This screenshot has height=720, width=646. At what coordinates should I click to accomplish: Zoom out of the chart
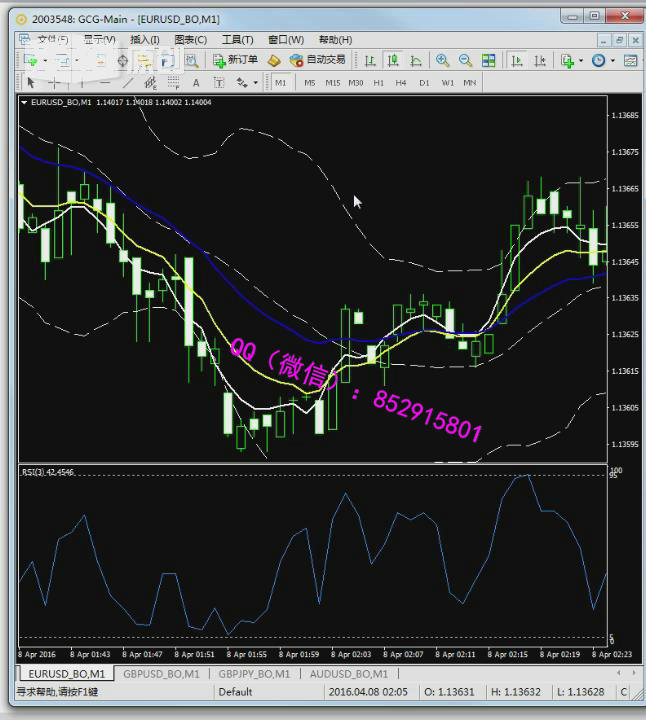pyautogui.click(x=465, y=60)
